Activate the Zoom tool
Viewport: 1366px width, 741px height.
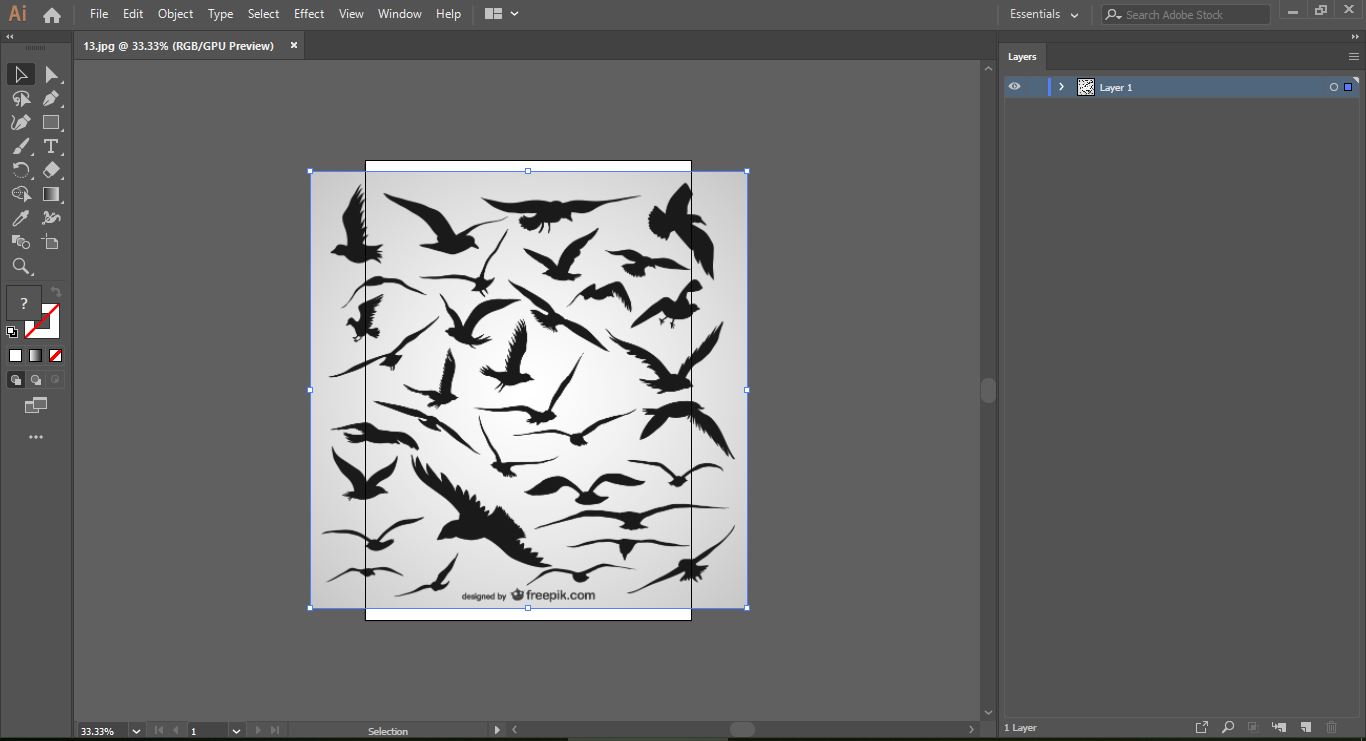click(x=20, y=267)
